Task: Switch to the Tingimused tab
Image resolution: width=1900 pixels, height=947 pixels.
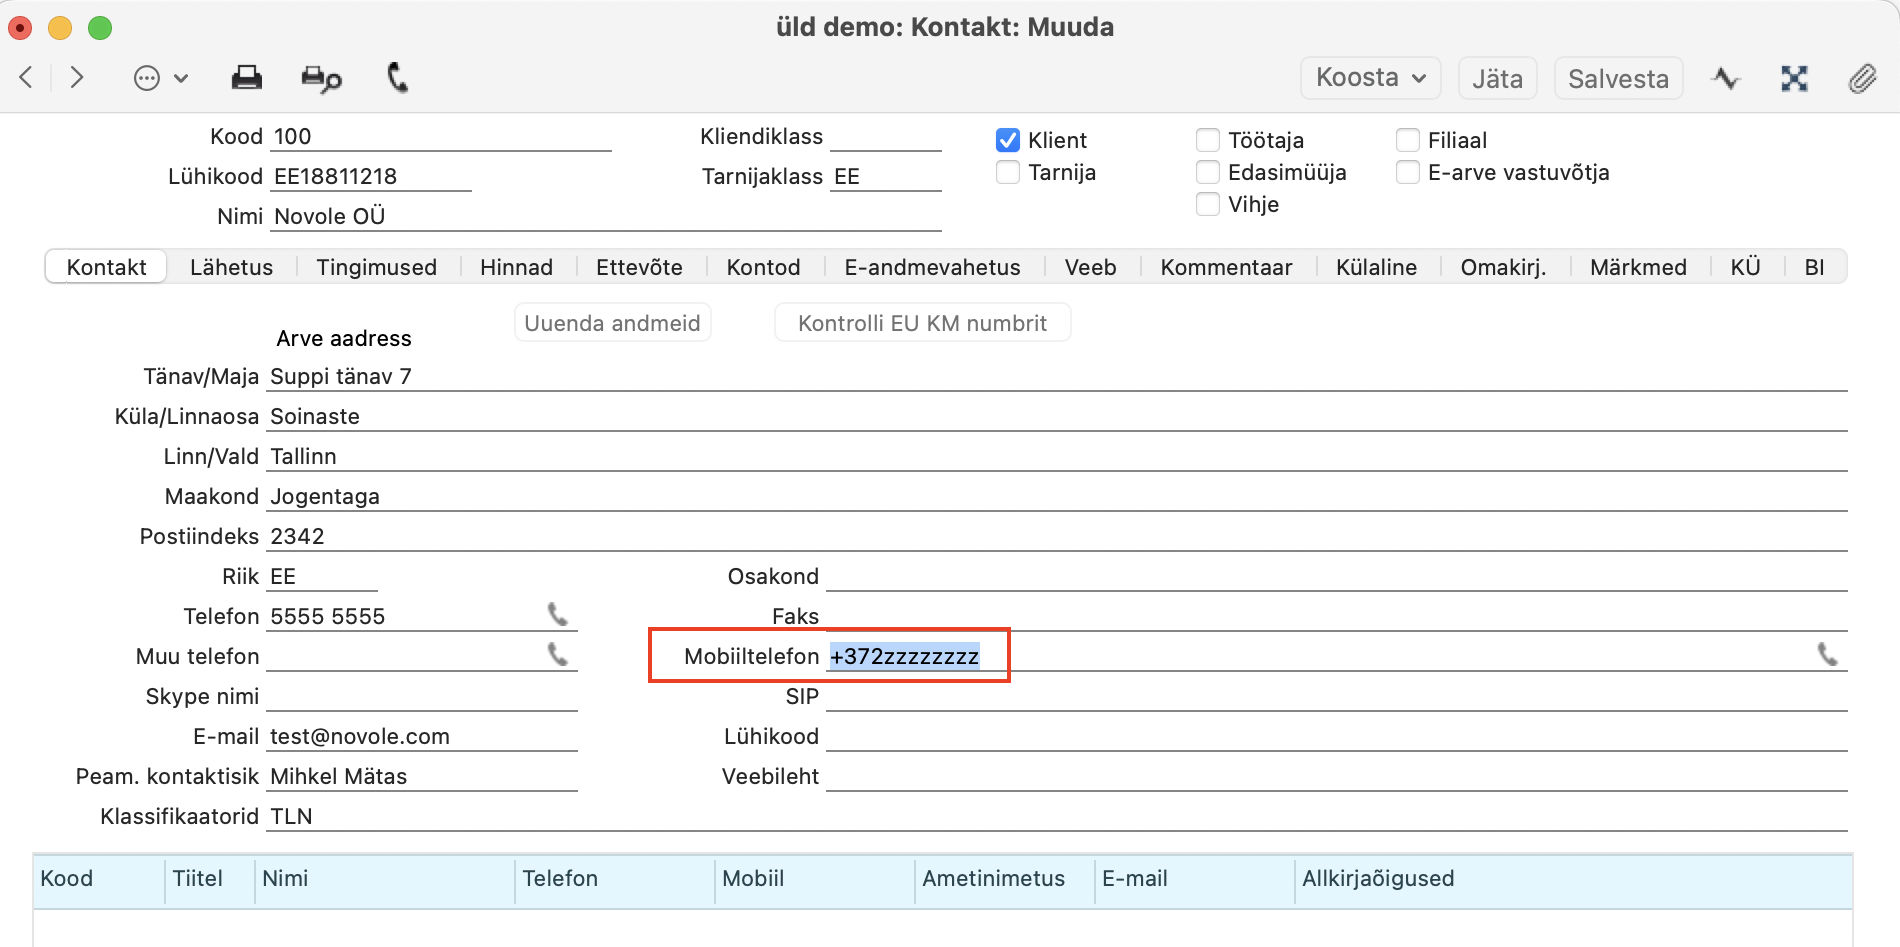Action: click(376, 267)
